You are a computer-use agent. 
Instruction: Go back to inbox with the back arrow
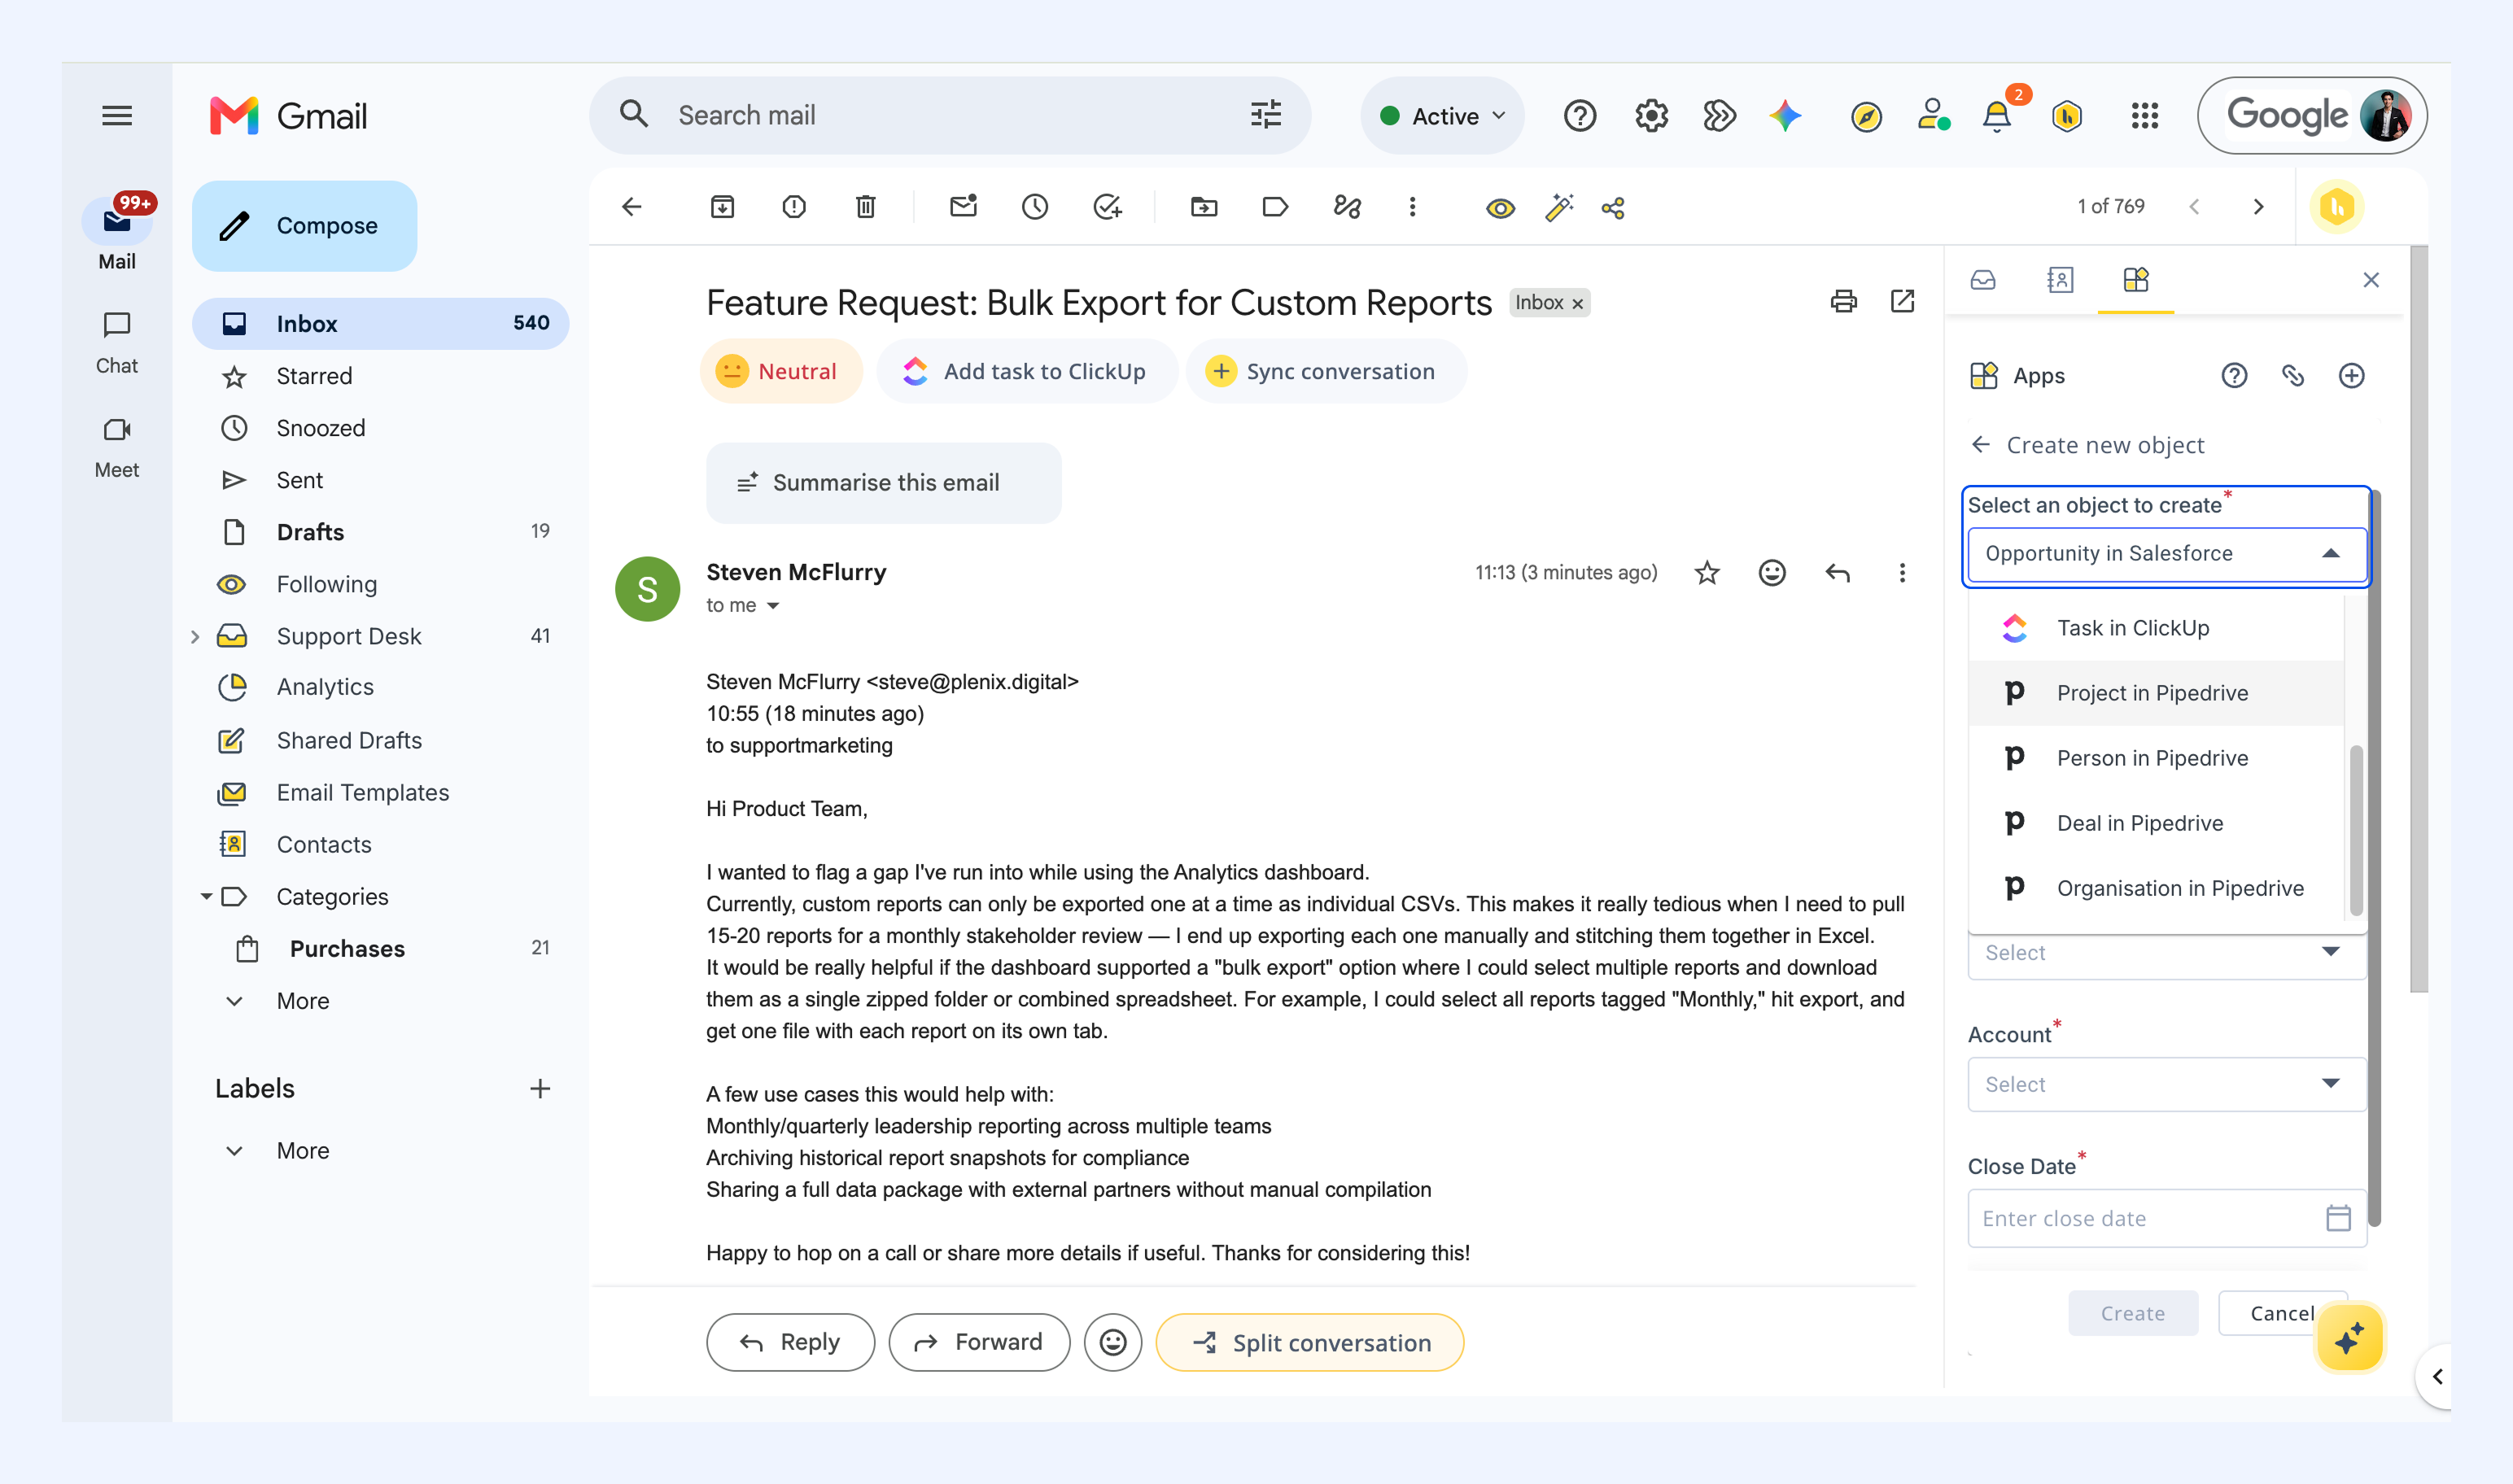[631, 207]
